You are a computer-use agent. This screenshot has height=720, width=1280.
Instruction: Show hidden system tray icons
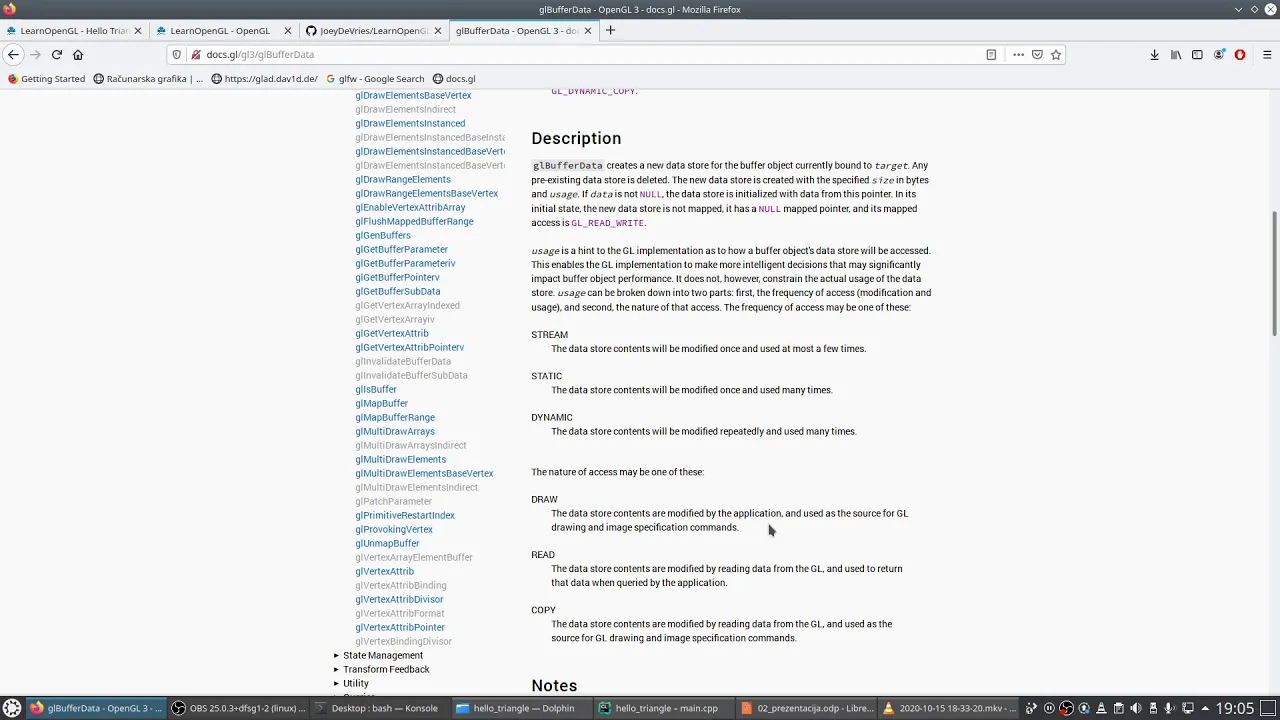(1205, 708)
